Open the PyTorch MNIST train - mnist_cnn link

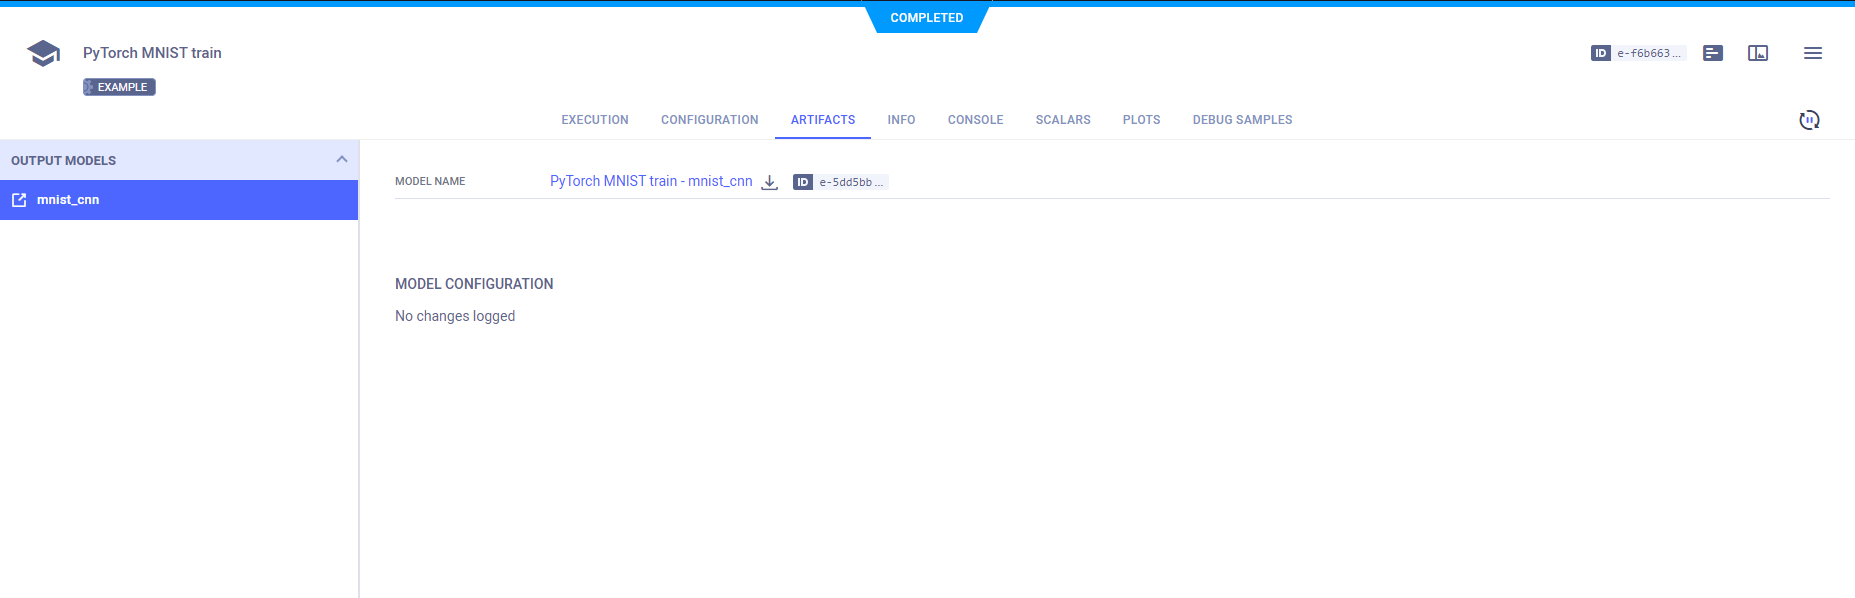click(x=651, y=181)
